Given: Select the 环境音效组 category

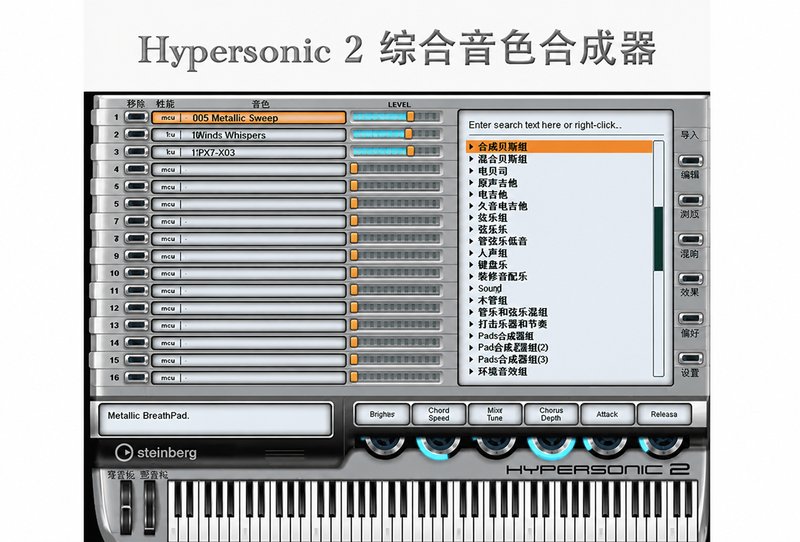Looking at the screenshot, I should pos(503,372).
